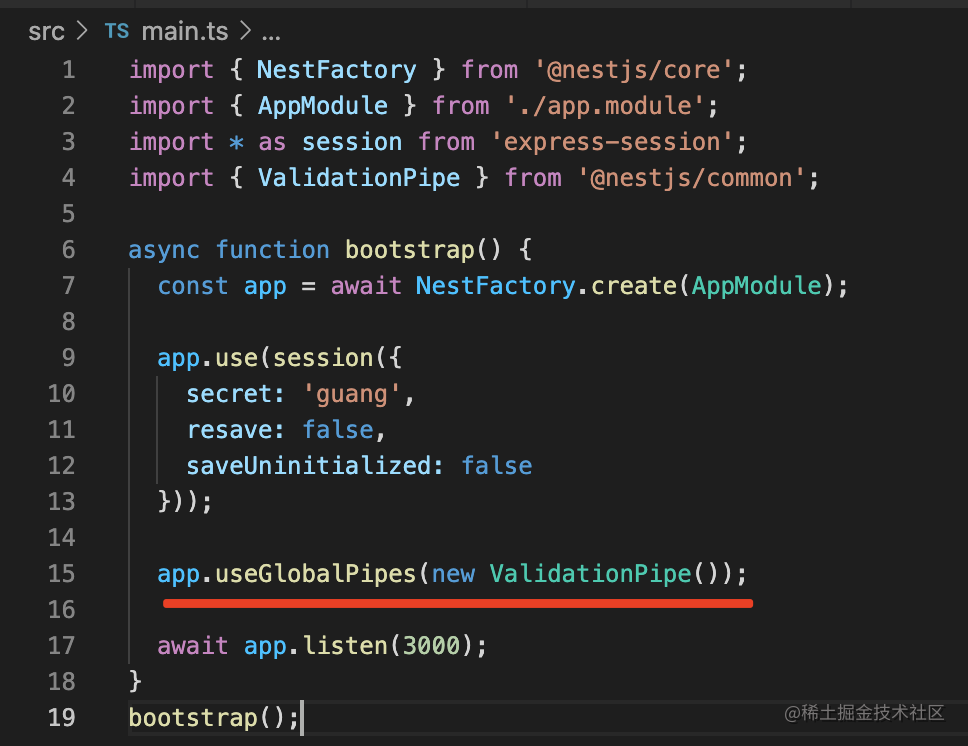This screenshot has height=746, width=968.
Task: Click the port number 3000
Action: click(431, 645)
